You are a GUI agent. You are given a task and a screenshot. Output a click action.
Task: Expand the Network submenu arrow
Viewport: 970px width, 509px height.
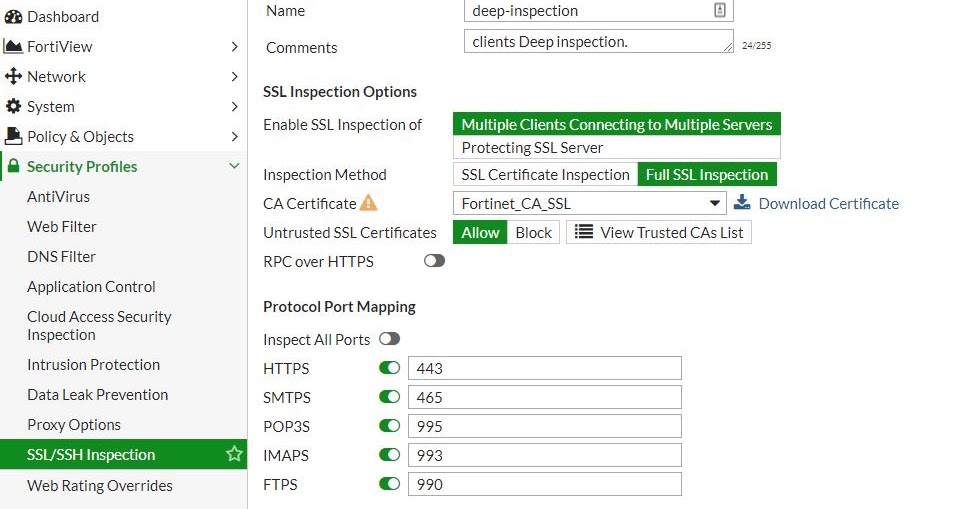point(234,77)
